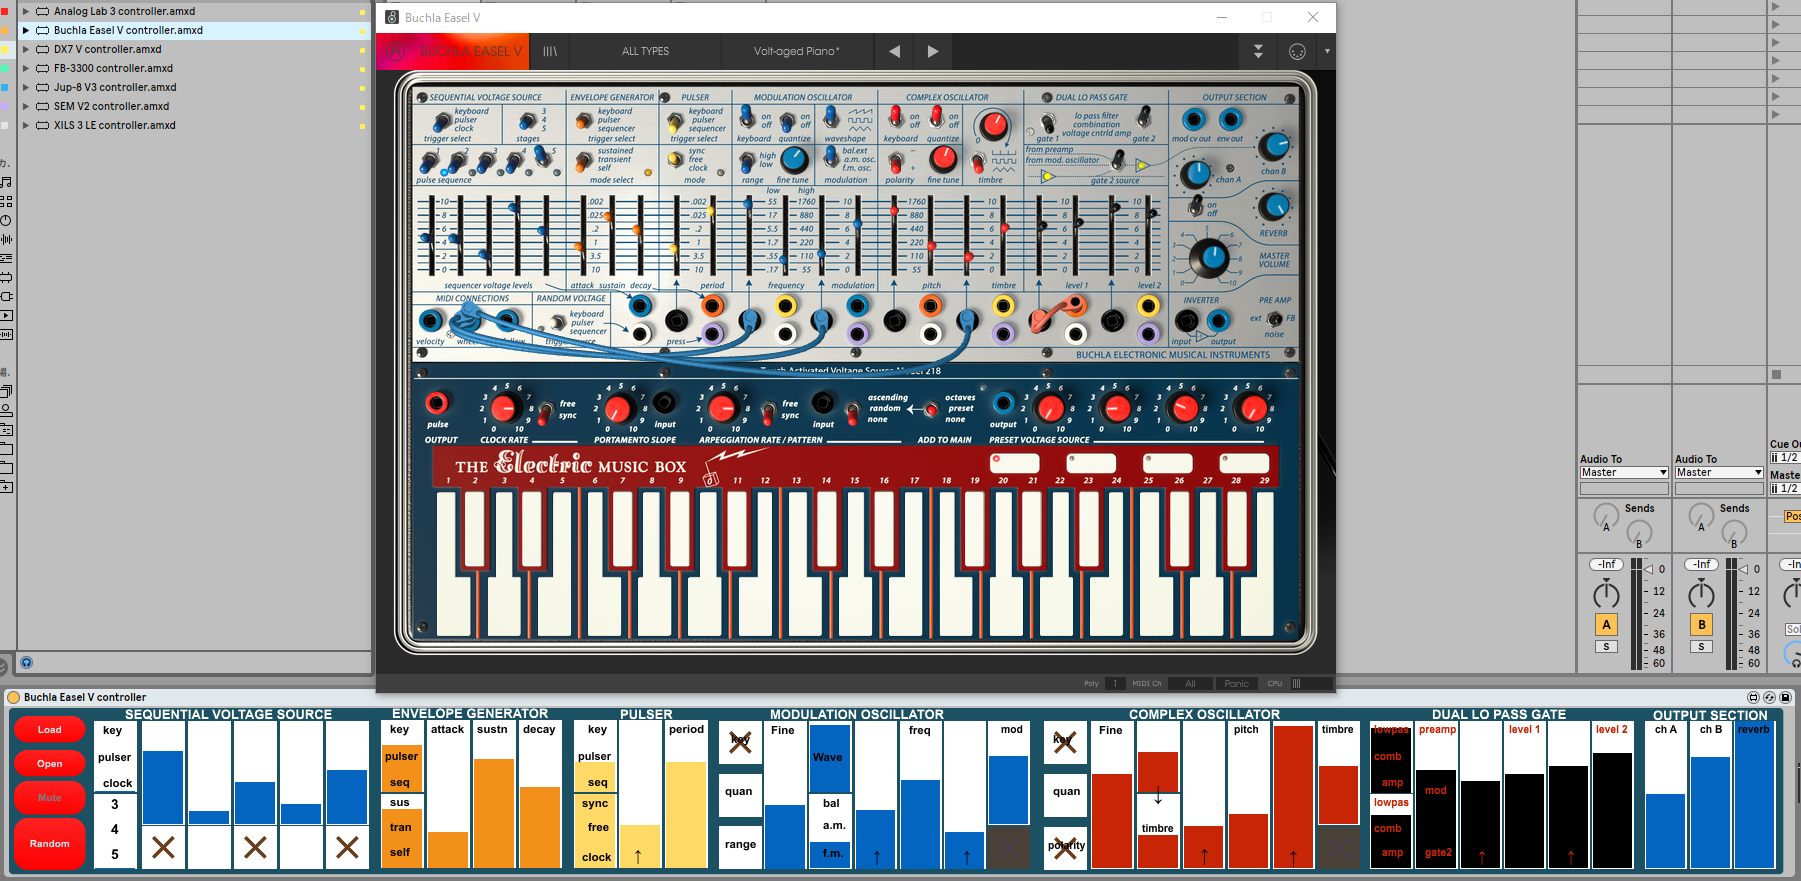Open dropdown arrow beside MIDI settings icon
This screenshot has width=1801, height=881.
pyautogui.click(x=1327, y=51)
